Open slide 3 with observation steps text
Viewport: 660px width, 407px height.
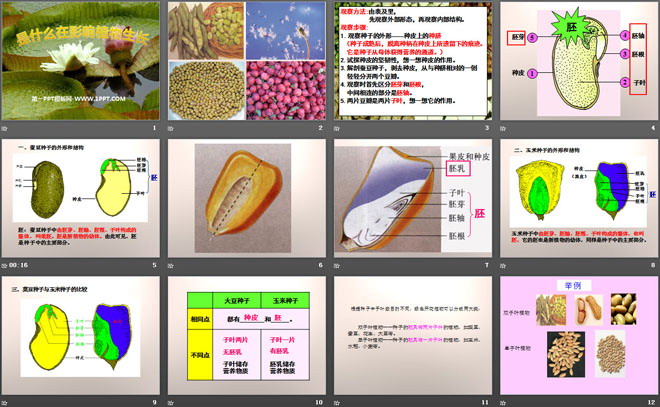(413, 61)
